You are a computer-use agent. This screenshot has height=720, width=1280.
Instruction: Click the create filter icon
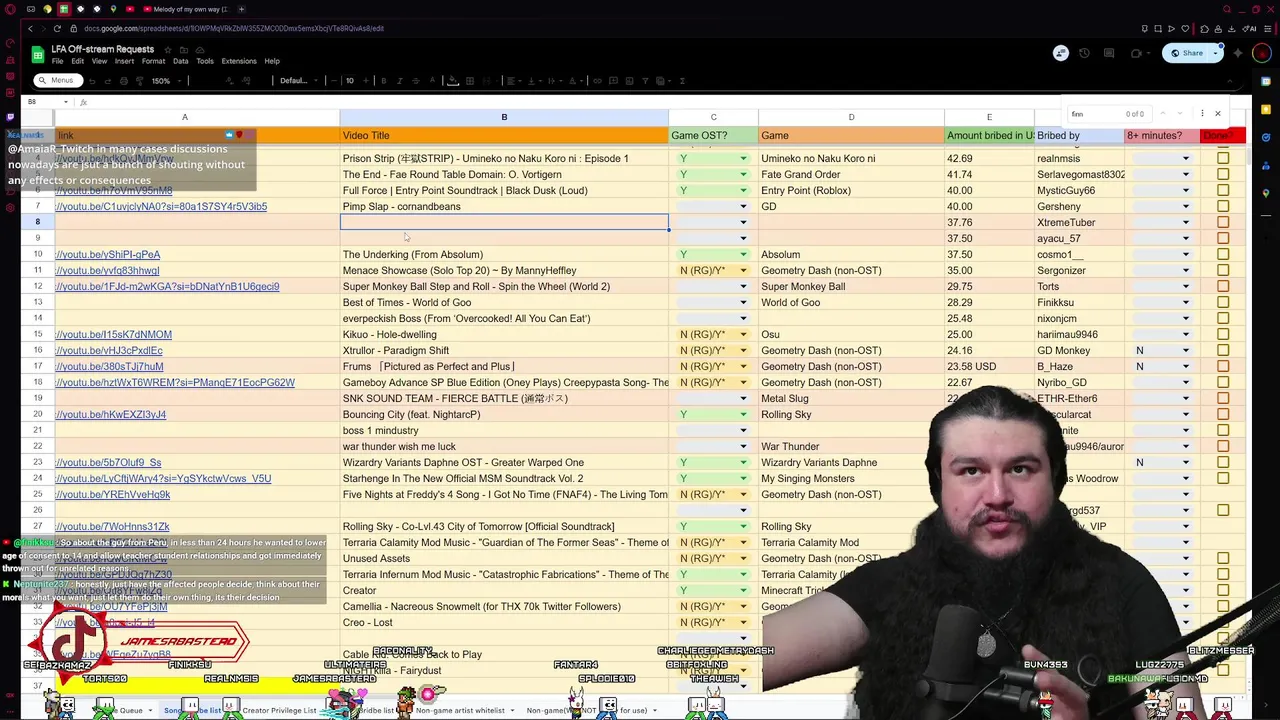pyautogui.click(x=645, y=80)
